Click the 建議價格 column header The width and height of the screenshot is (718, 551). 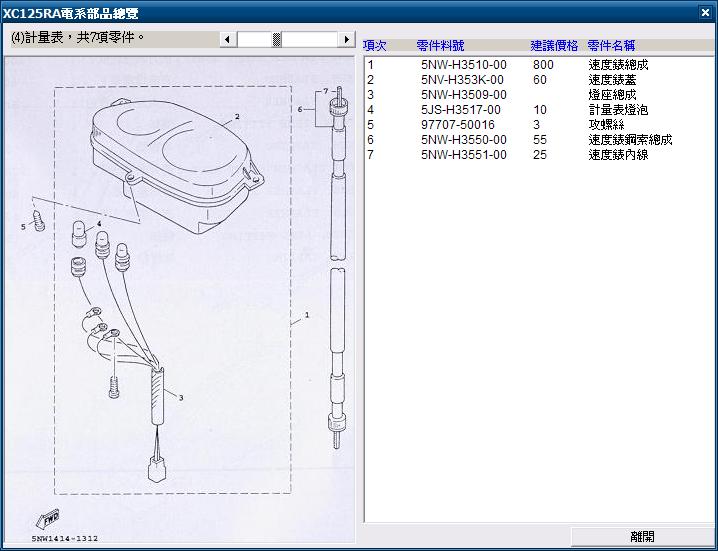point(554,46)
